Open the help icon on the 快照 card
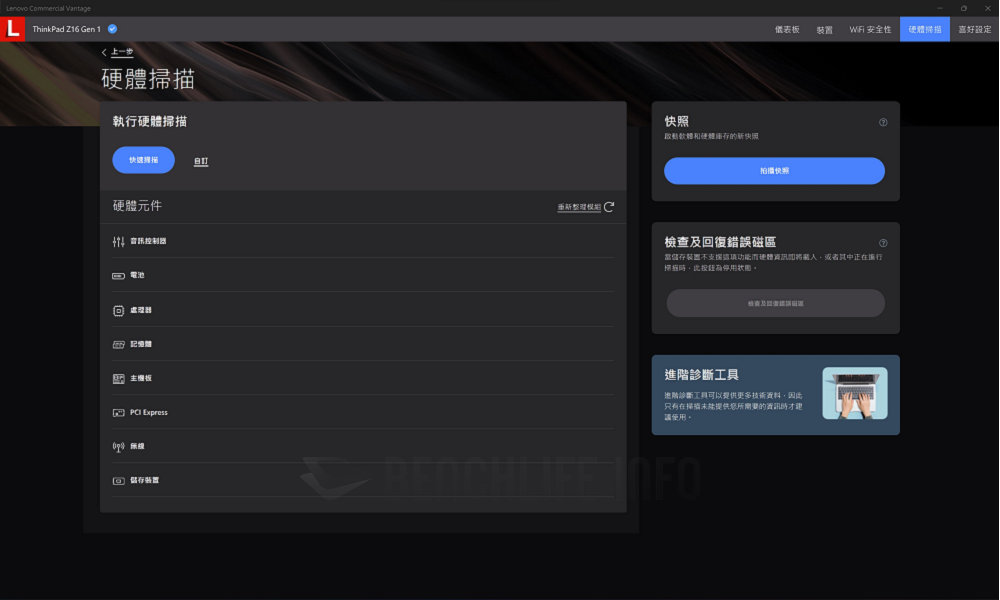 pyautogui.click(x=883, y=121)
